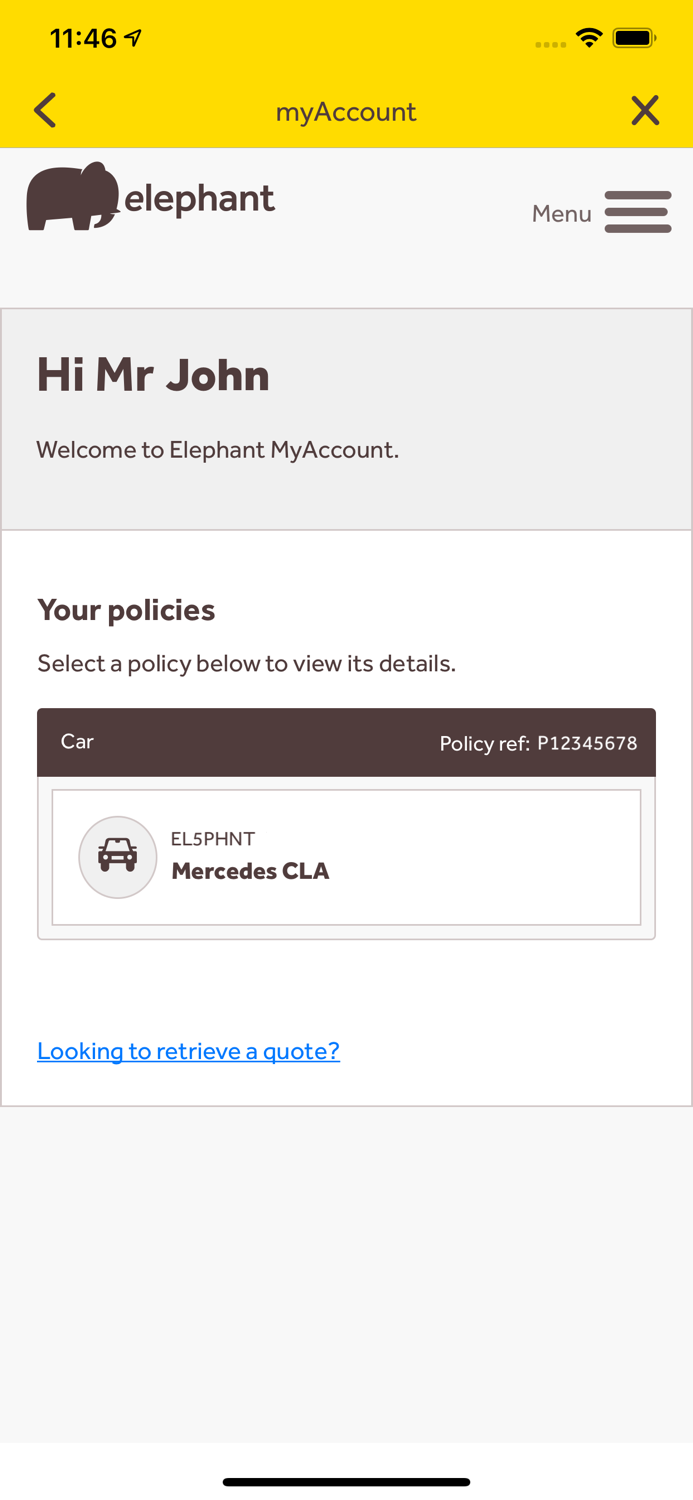
Task: Tap the Mercedes CLA vehicle name
Action: point(250,871)
